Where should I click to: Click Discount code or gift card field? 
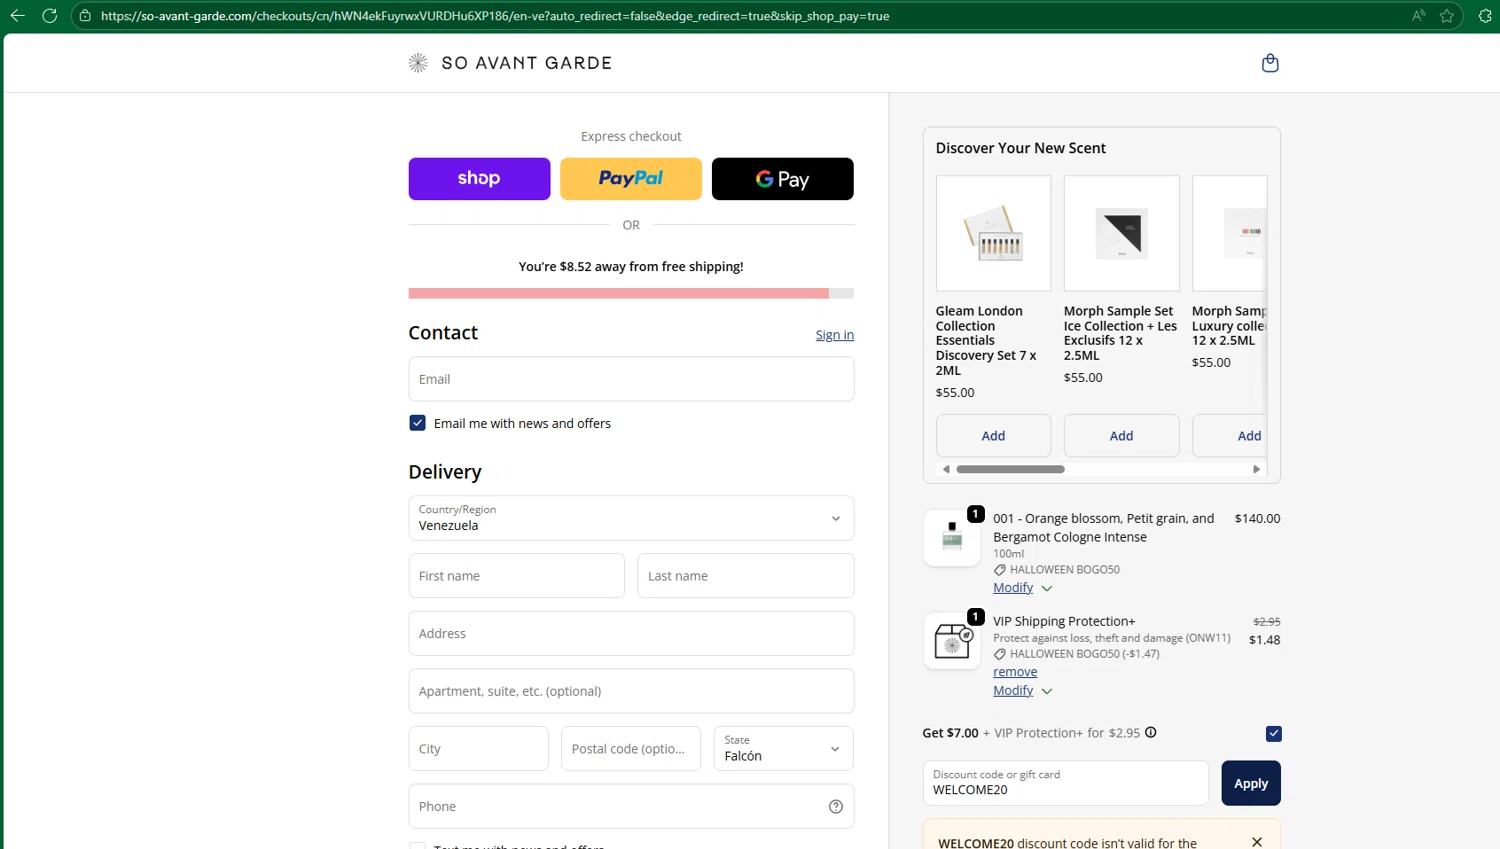click(x=1065, y=783)
